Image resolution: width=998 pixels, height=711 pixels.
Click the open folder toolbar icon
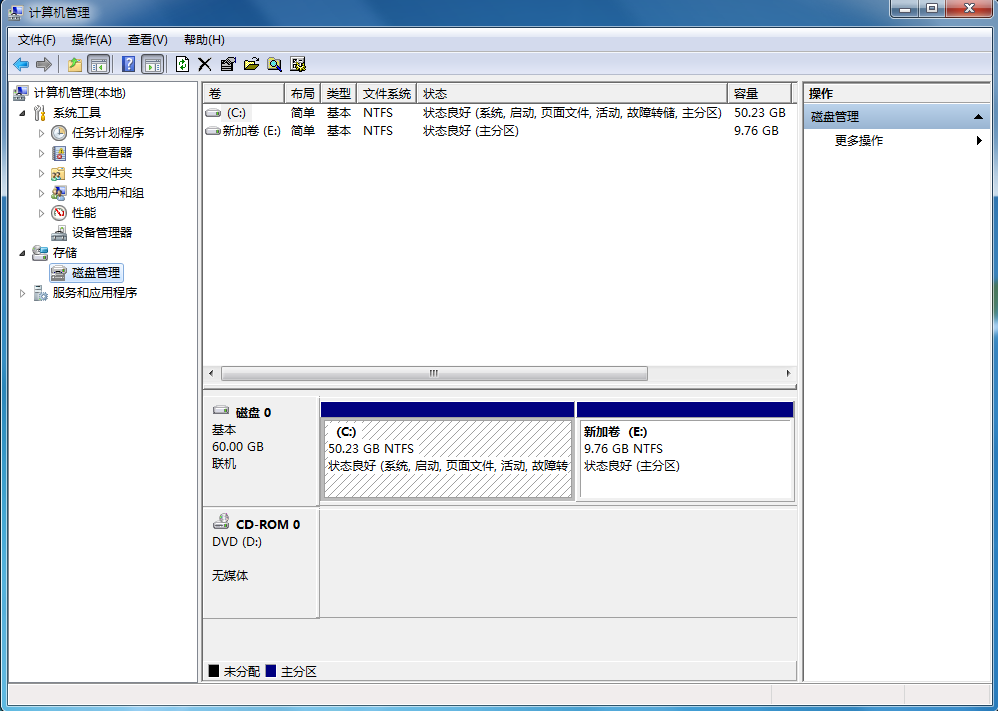(251, 64)
